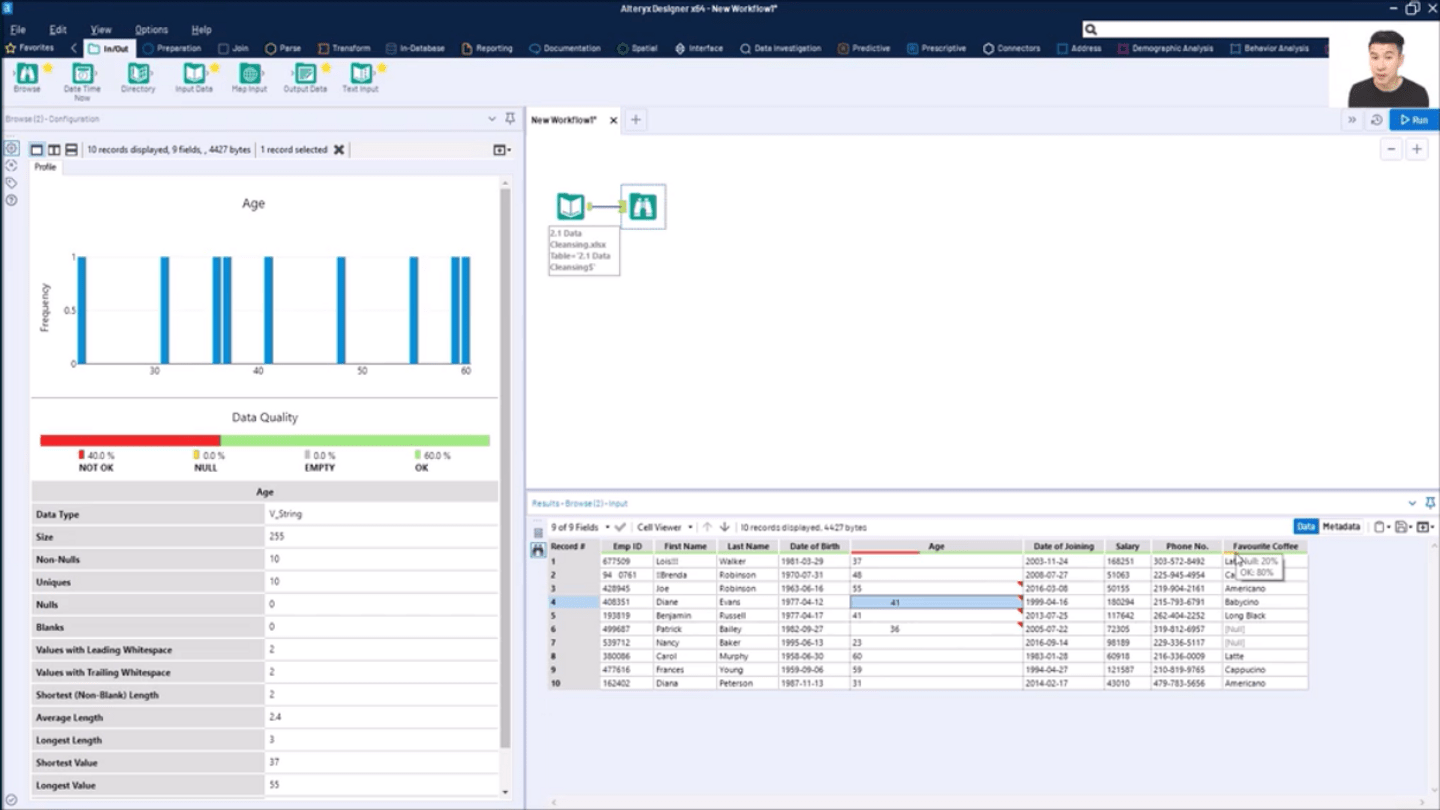
Task: Pick the Output Data tool icon
Action: (305, 75)
